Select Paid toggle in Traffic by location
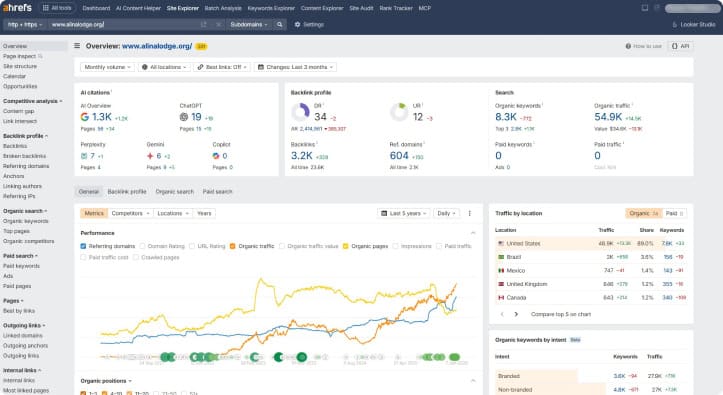Viewport: 723px width, 395px height. click(x=675, y=213)
